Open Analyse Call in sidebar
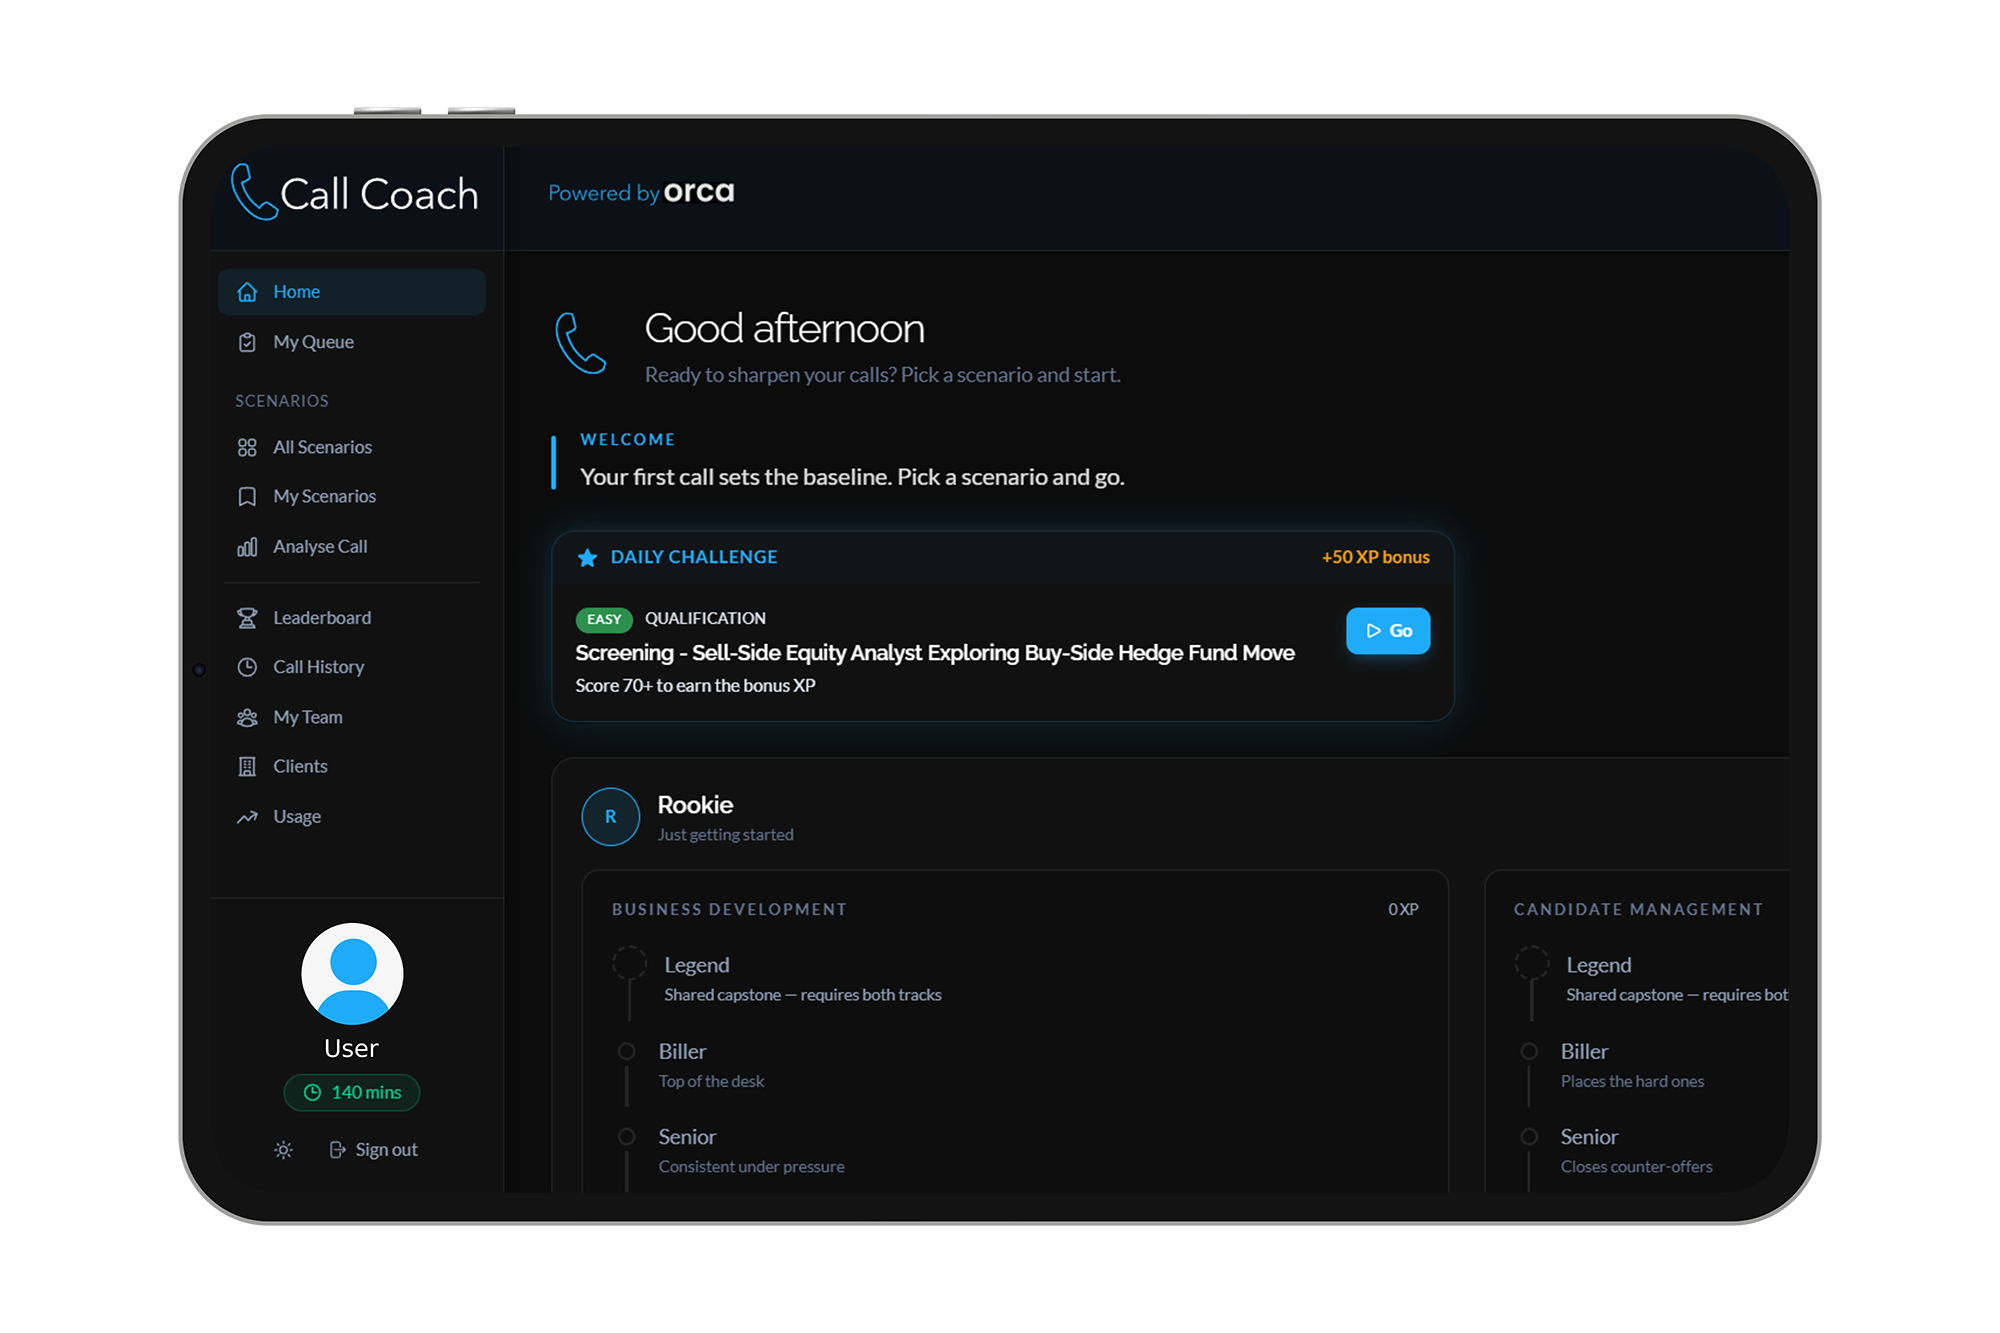Viewport: 2000px width, 1333px height. [352, 547]
